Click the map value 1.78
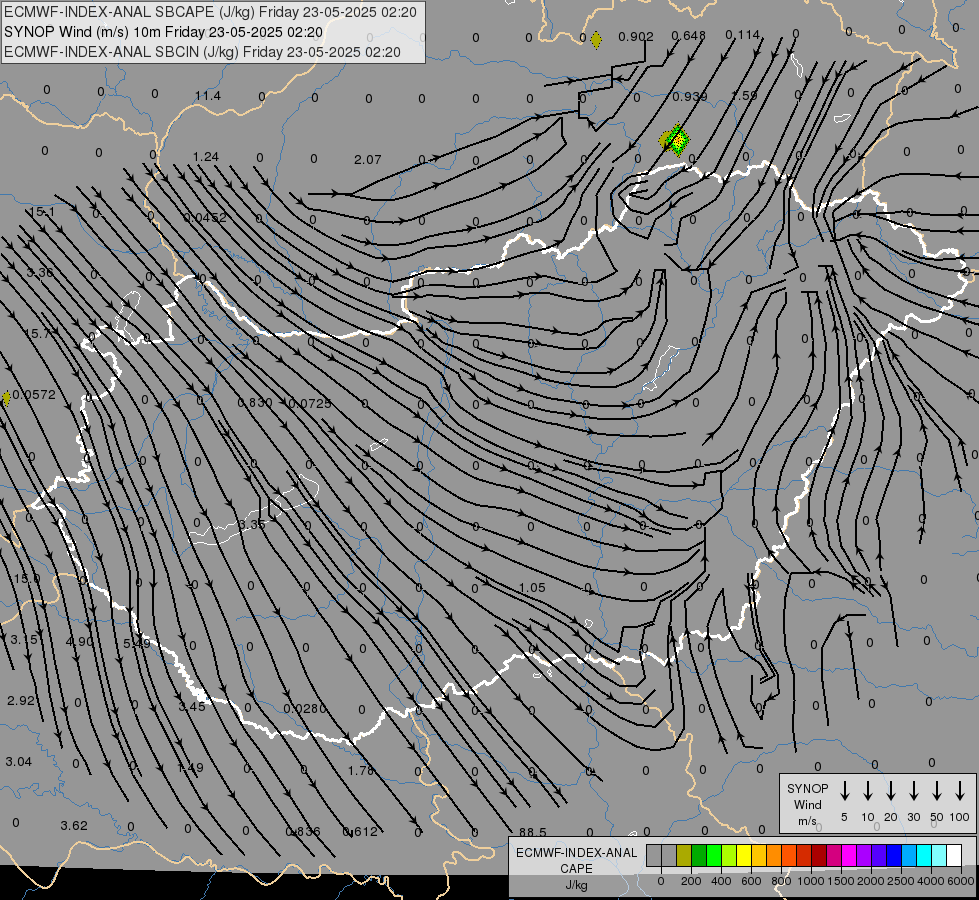Screen dimensions: 979x900 coord(361,771)
